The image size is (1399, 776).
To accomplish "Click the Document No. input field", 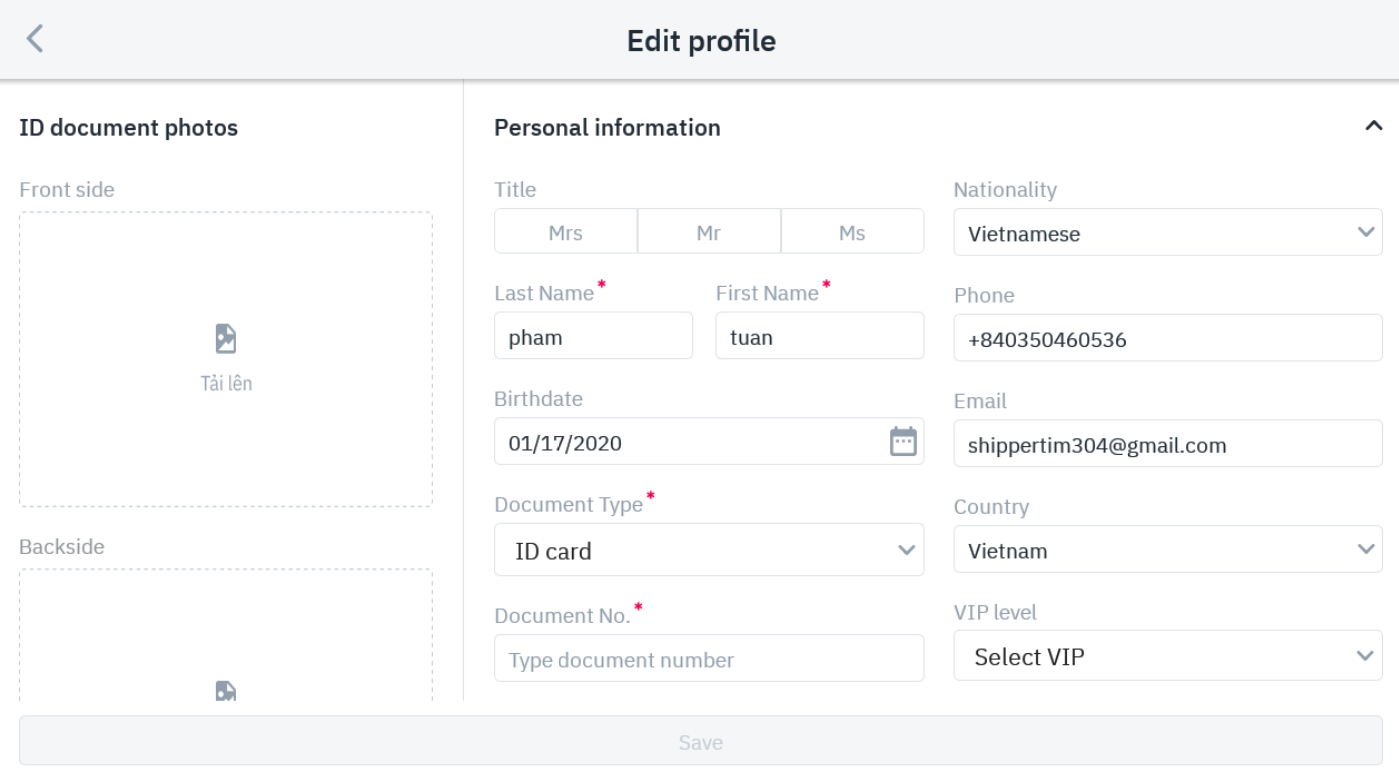I will 709,659.
